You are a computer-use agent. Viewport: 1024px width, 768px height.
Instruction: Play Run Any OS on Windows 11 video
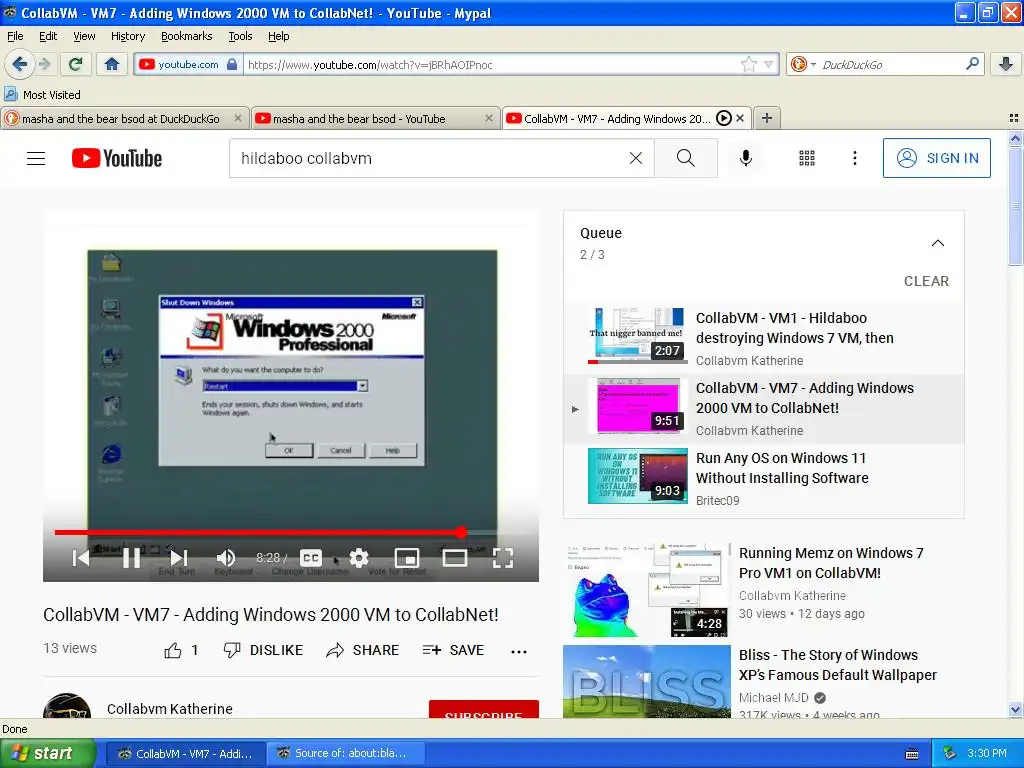coord(763,479)
